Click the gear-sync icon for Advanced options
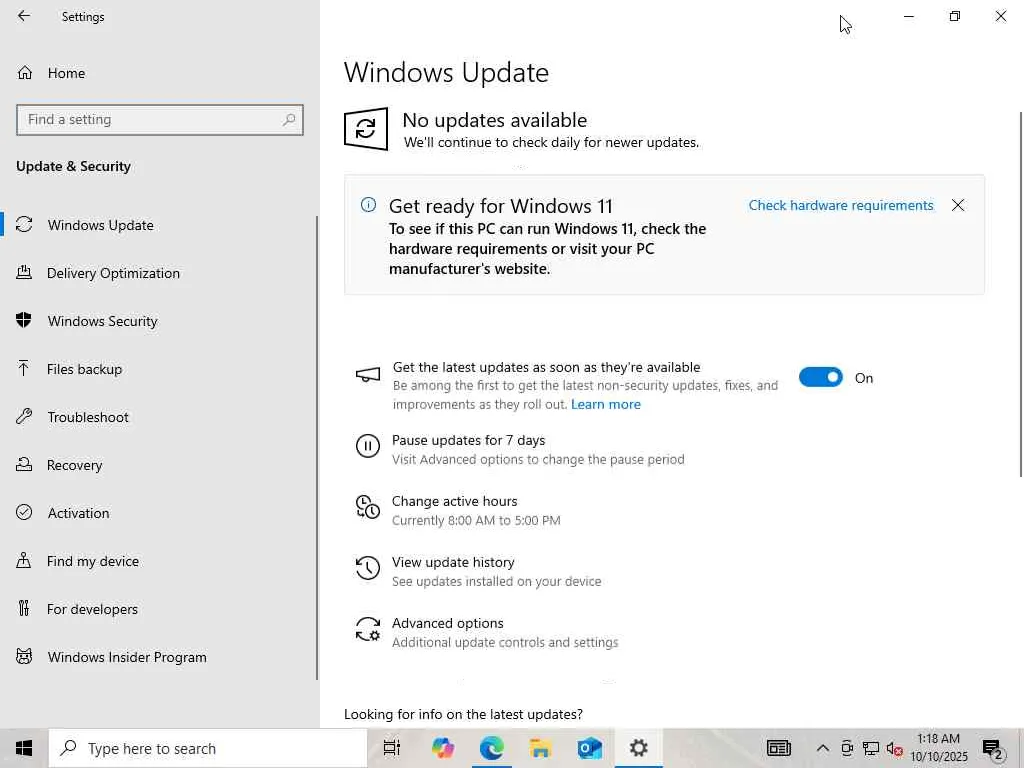Screen dimensions: 1024x768 [368, 629]
